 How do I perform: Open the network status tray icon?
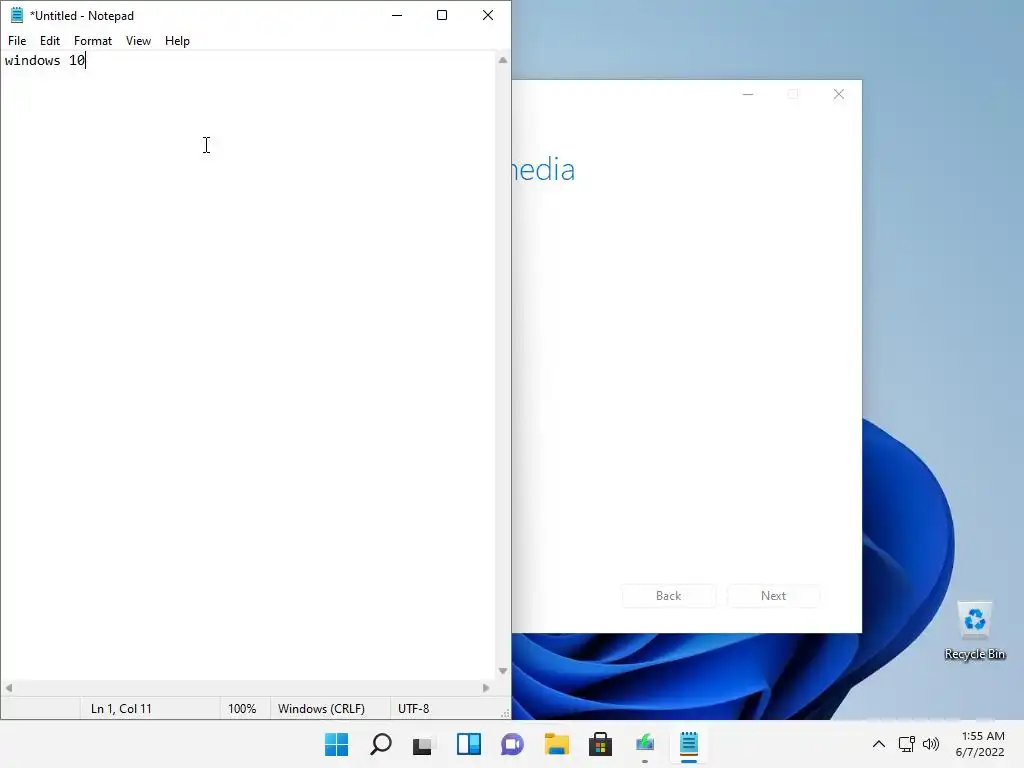906,744
